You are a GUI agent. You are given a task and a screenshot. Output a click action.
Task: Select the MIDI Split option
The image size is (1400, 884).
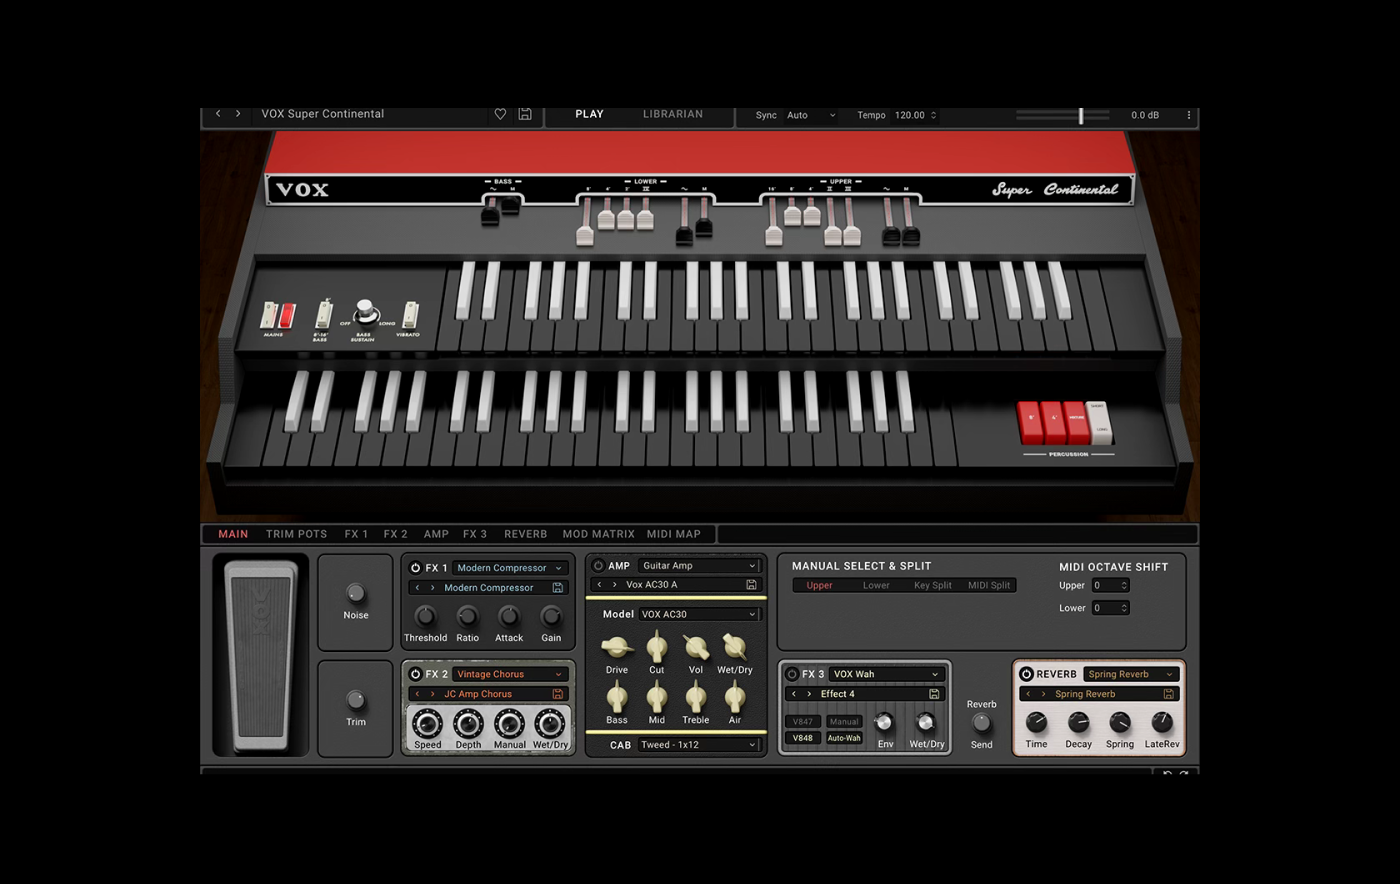(x=989, y=585)
